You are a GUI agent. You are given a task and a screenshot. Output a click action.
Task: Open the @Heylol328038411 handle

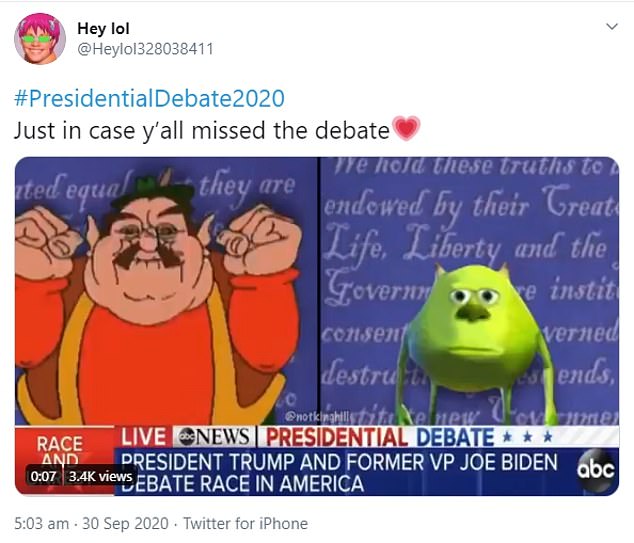pyautogui.click(x=145, y=49)
